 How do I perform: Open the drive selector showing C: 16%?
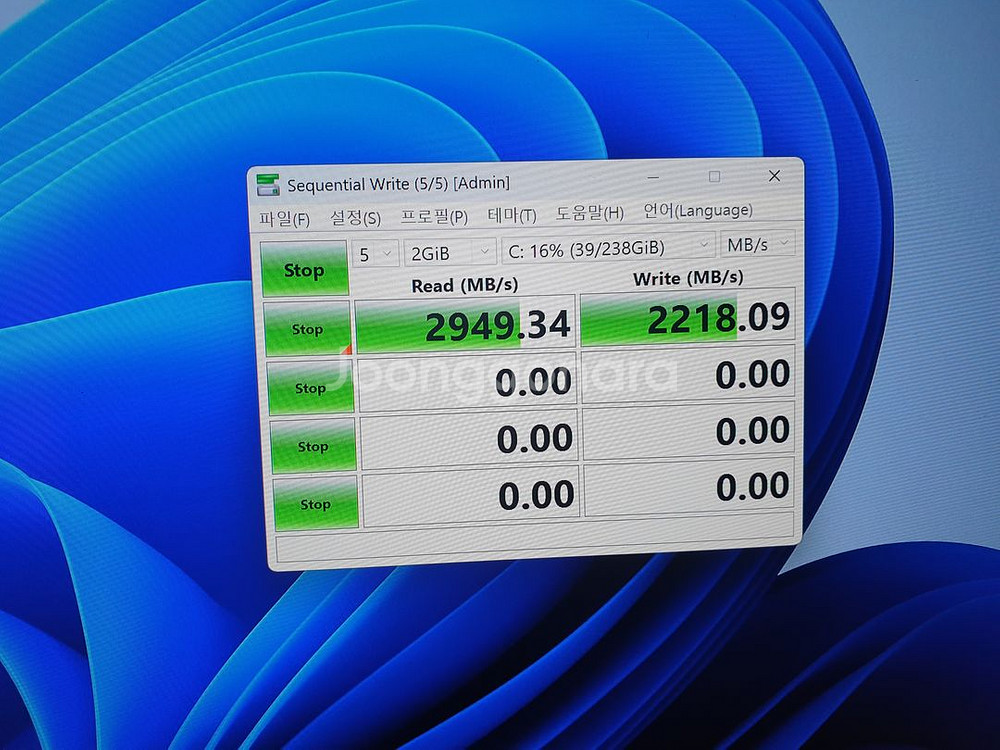[x=608, y=247]
